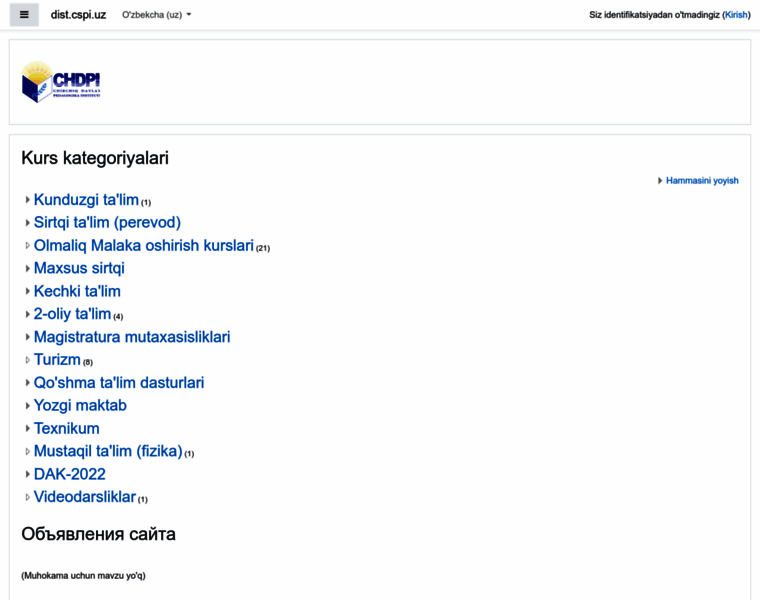Viewport: 760px width, 600px height.
Task: Expand the Maxsus sirtqi category arrow
Action: (28, 268)
